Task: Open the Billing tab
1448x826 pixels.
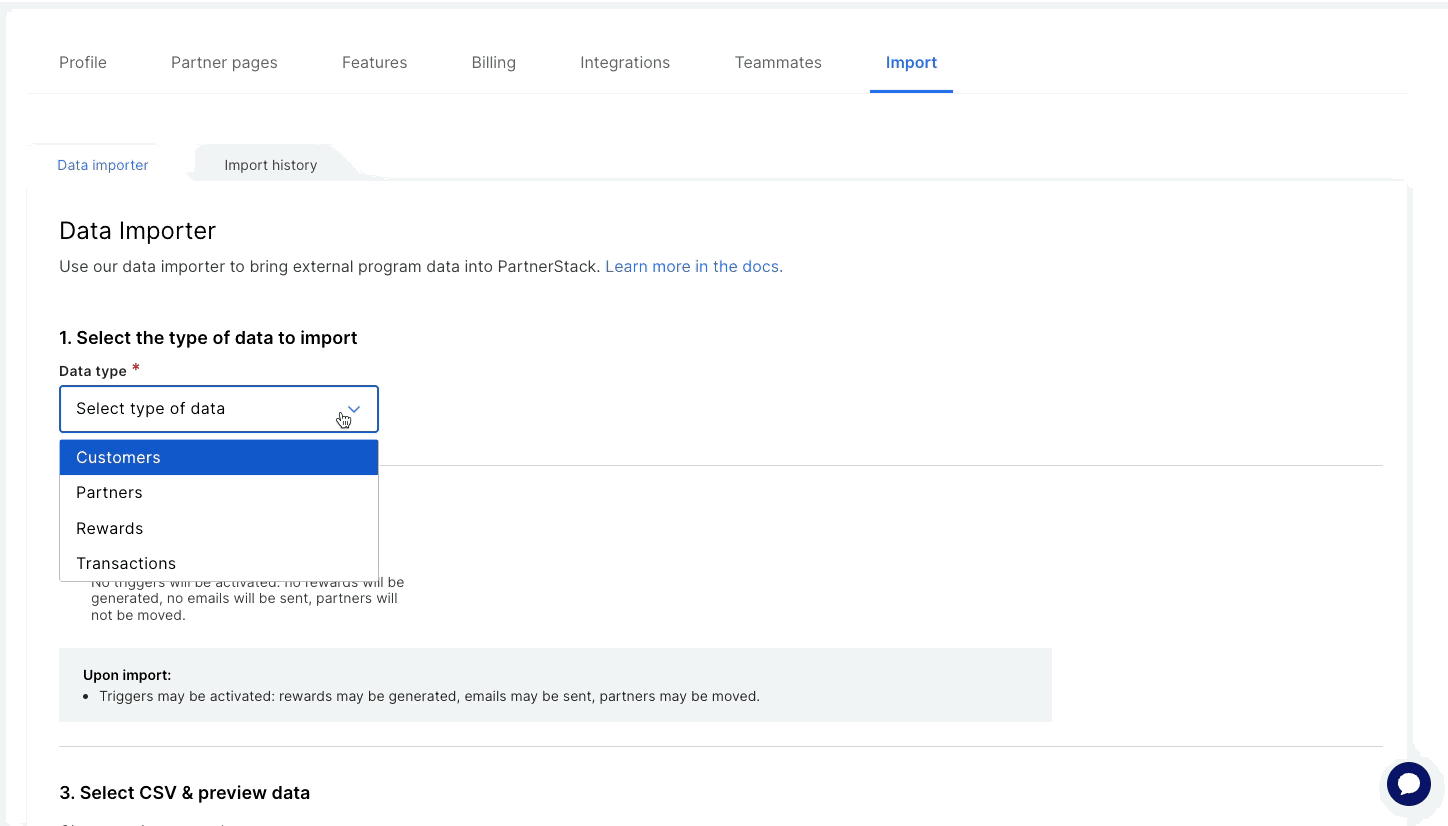Action: pyautogui.click(x=494, y=62)
